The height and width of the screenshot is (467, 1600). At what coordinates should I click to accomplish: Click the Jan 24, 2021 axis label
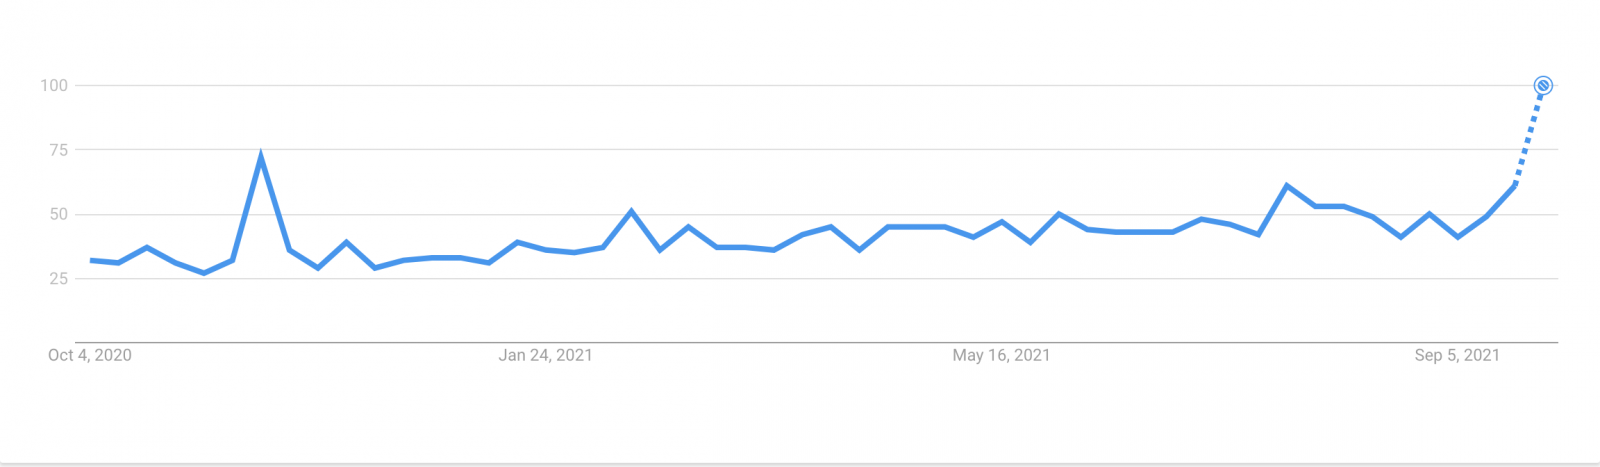point(546,355)
